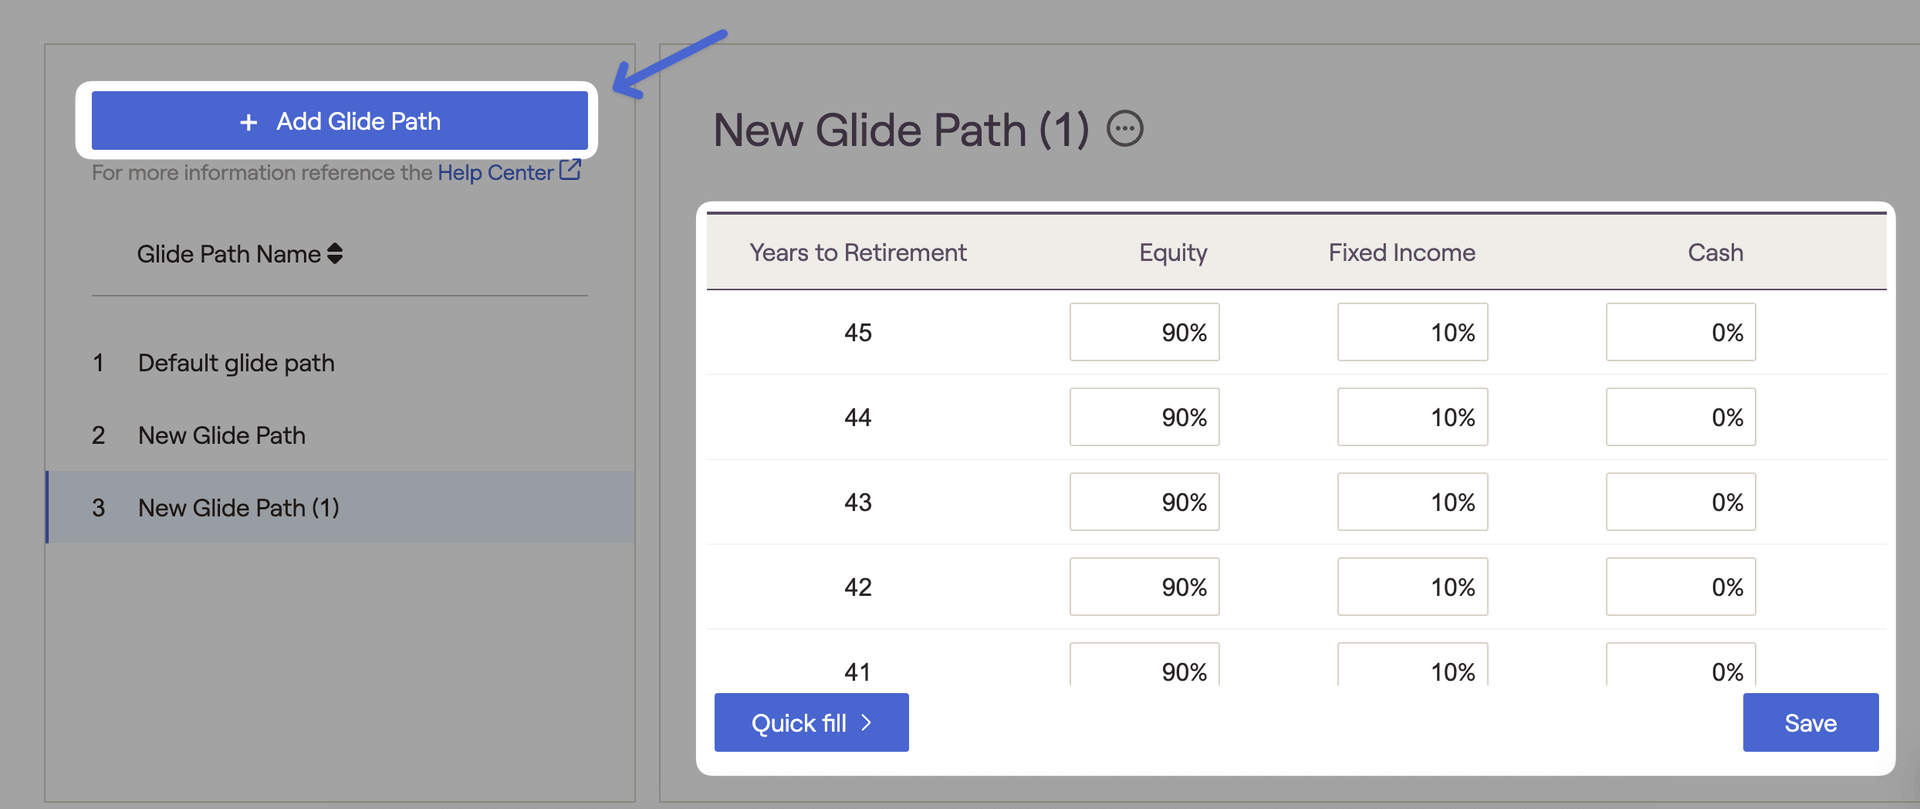
Task: Edit Equity field for year 44
Action: click(1144, 417)
